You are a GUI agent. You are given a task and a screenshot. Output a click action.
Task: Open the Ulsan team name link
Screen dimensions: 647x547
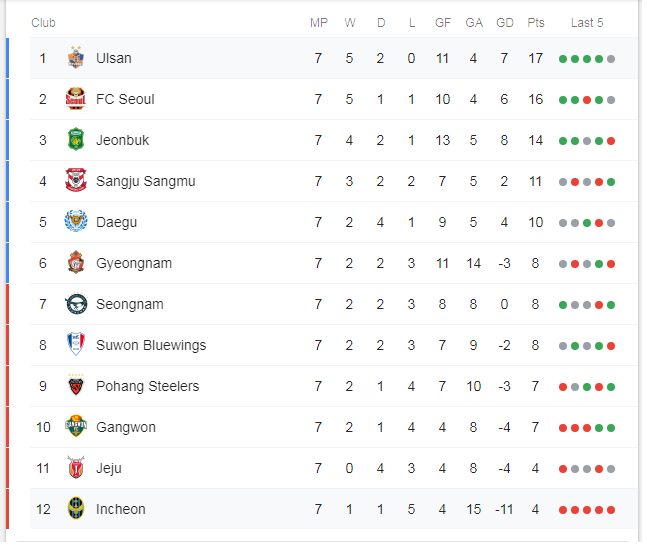click(114, 58)
